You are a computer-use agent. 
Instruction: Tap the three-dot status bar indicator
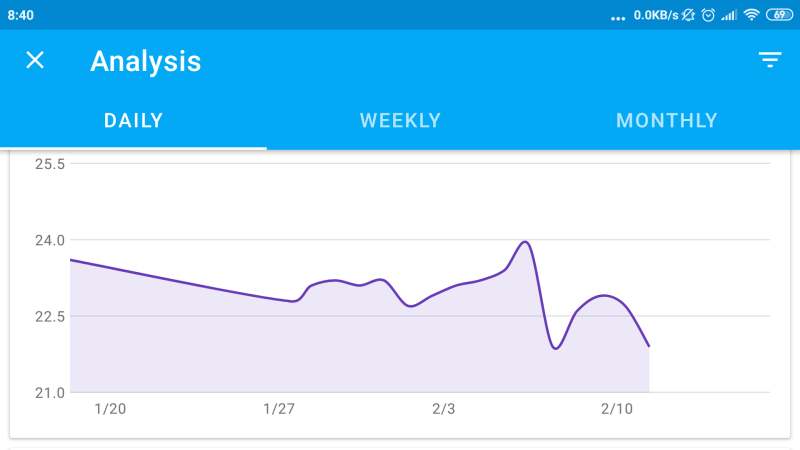click(x=617, y=17)
